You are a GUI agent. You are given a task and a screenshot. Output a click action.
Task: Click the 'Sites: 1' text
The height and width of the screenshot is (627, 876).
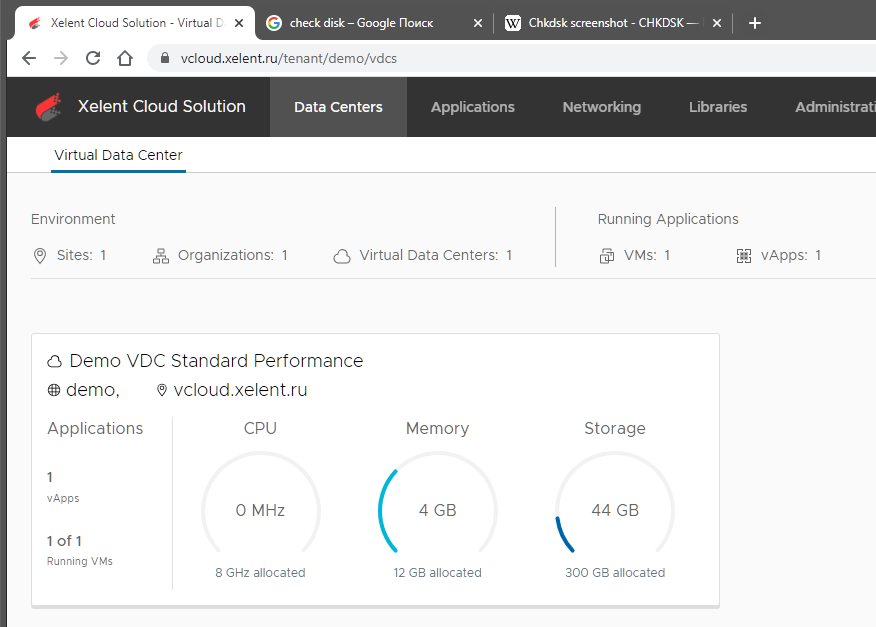tap(82, 255)
